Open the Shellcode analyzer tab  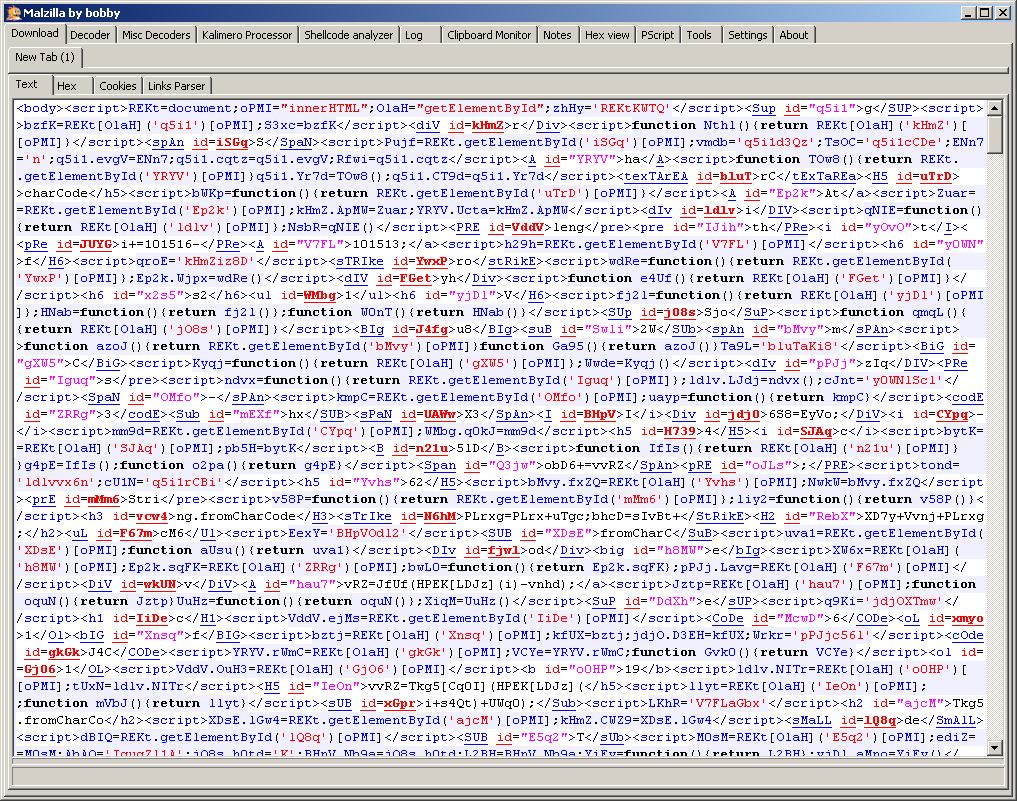pos(349,35)
